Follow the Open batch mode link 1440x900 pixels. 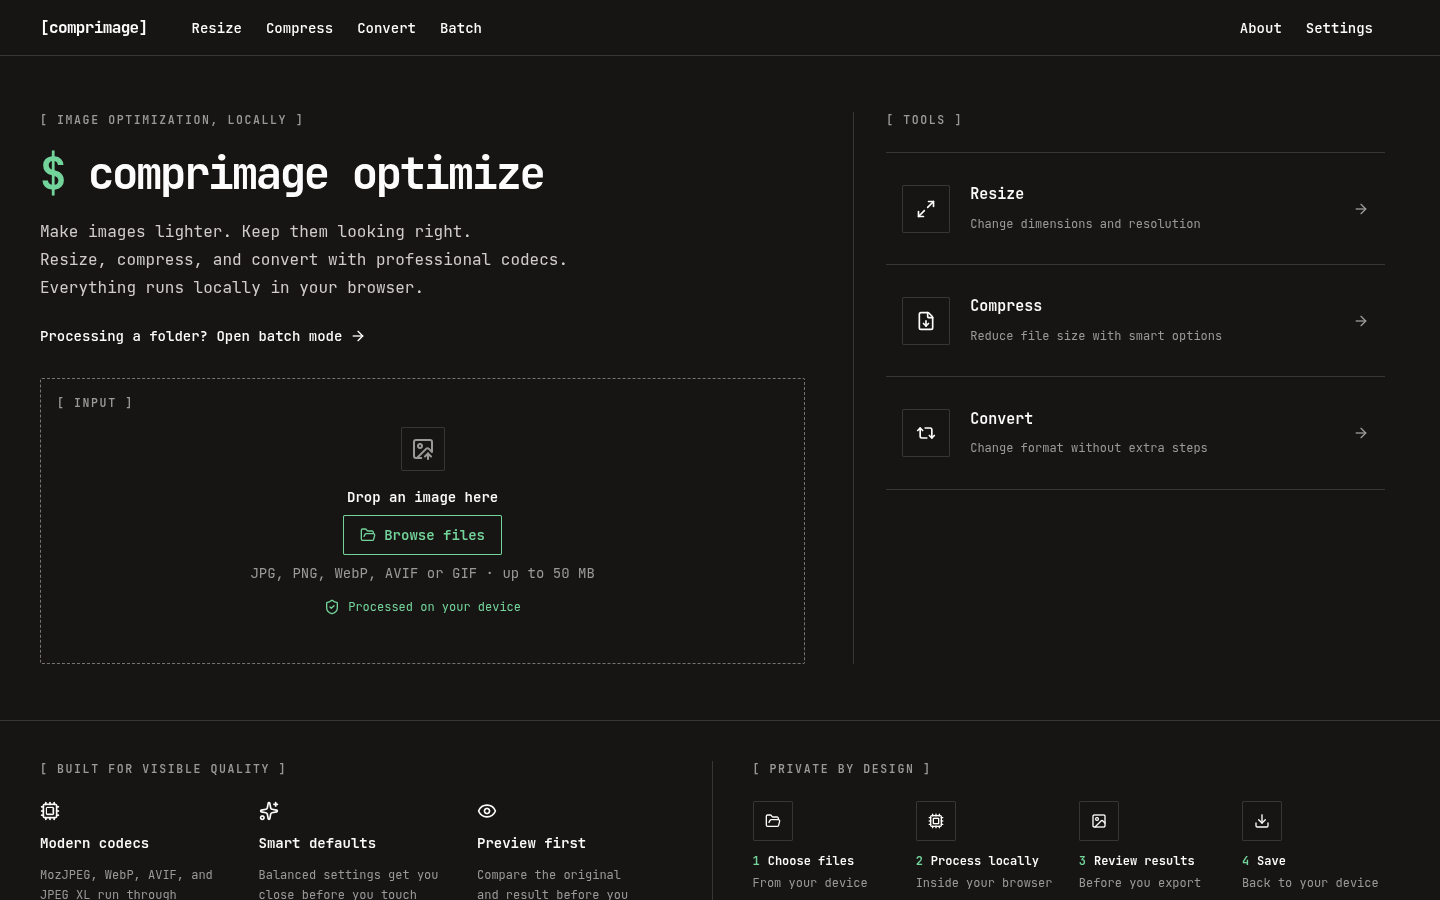point(203,336)
